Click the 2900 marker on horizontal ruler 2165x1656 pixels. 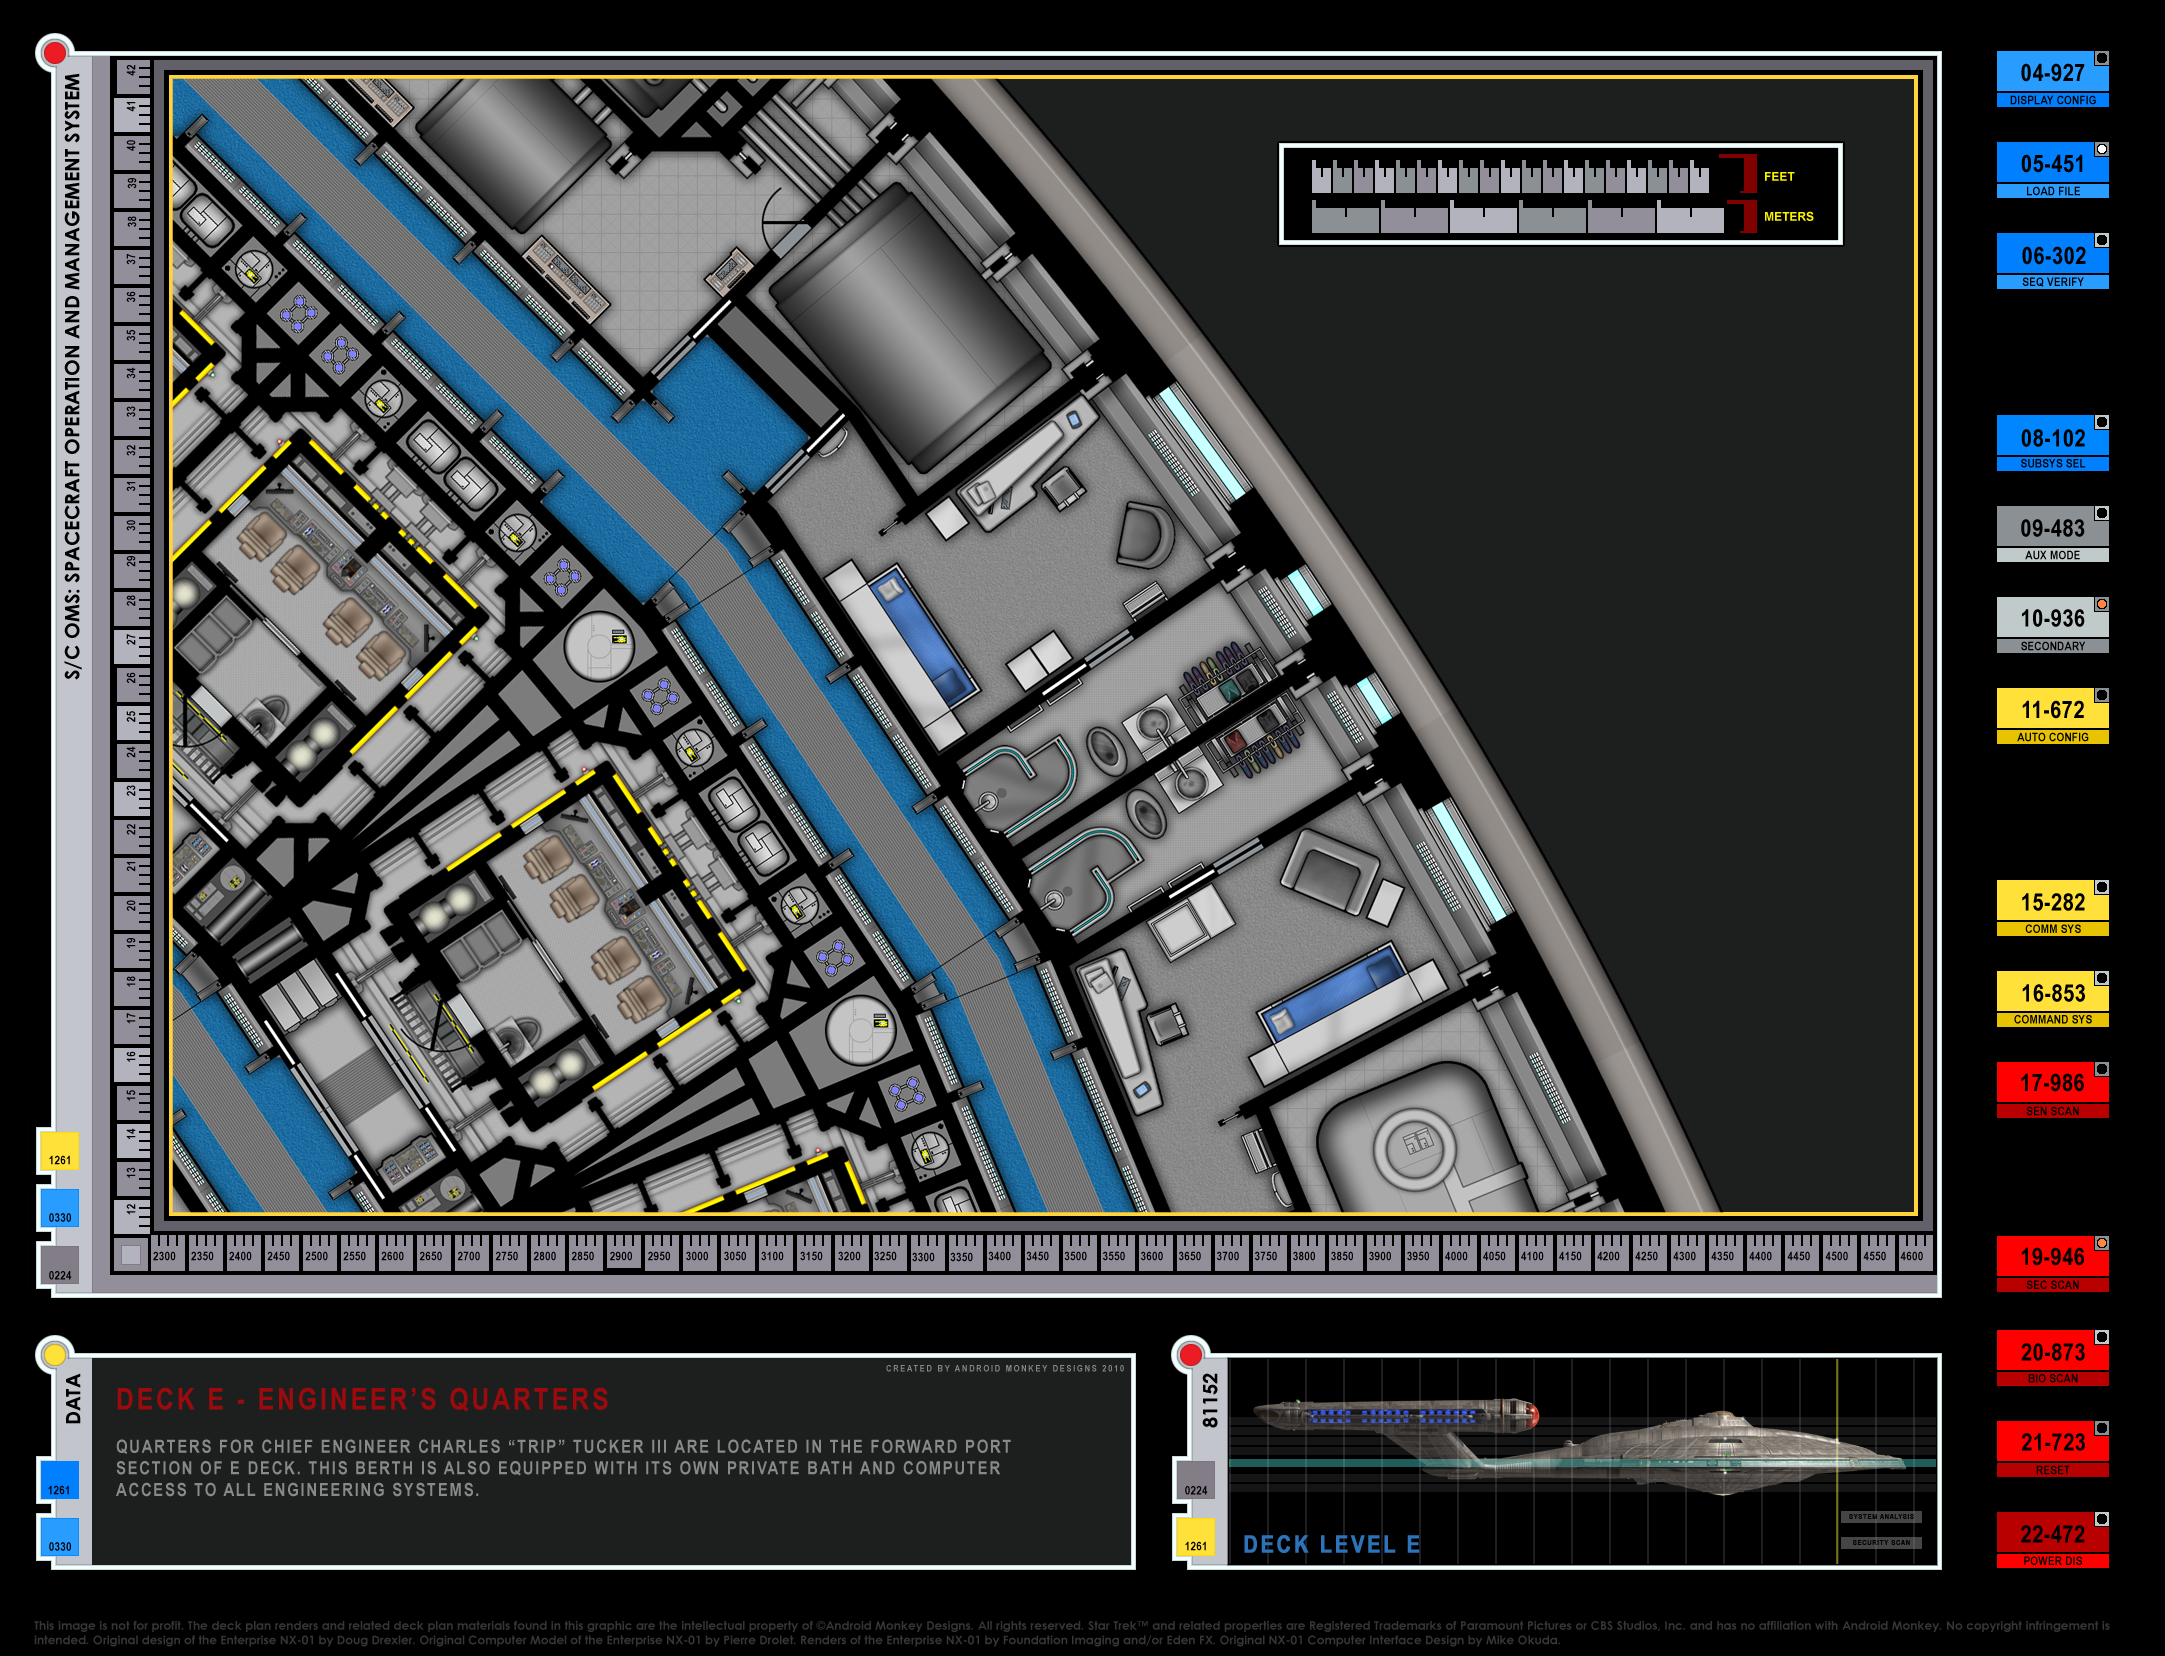point(621,1256)
